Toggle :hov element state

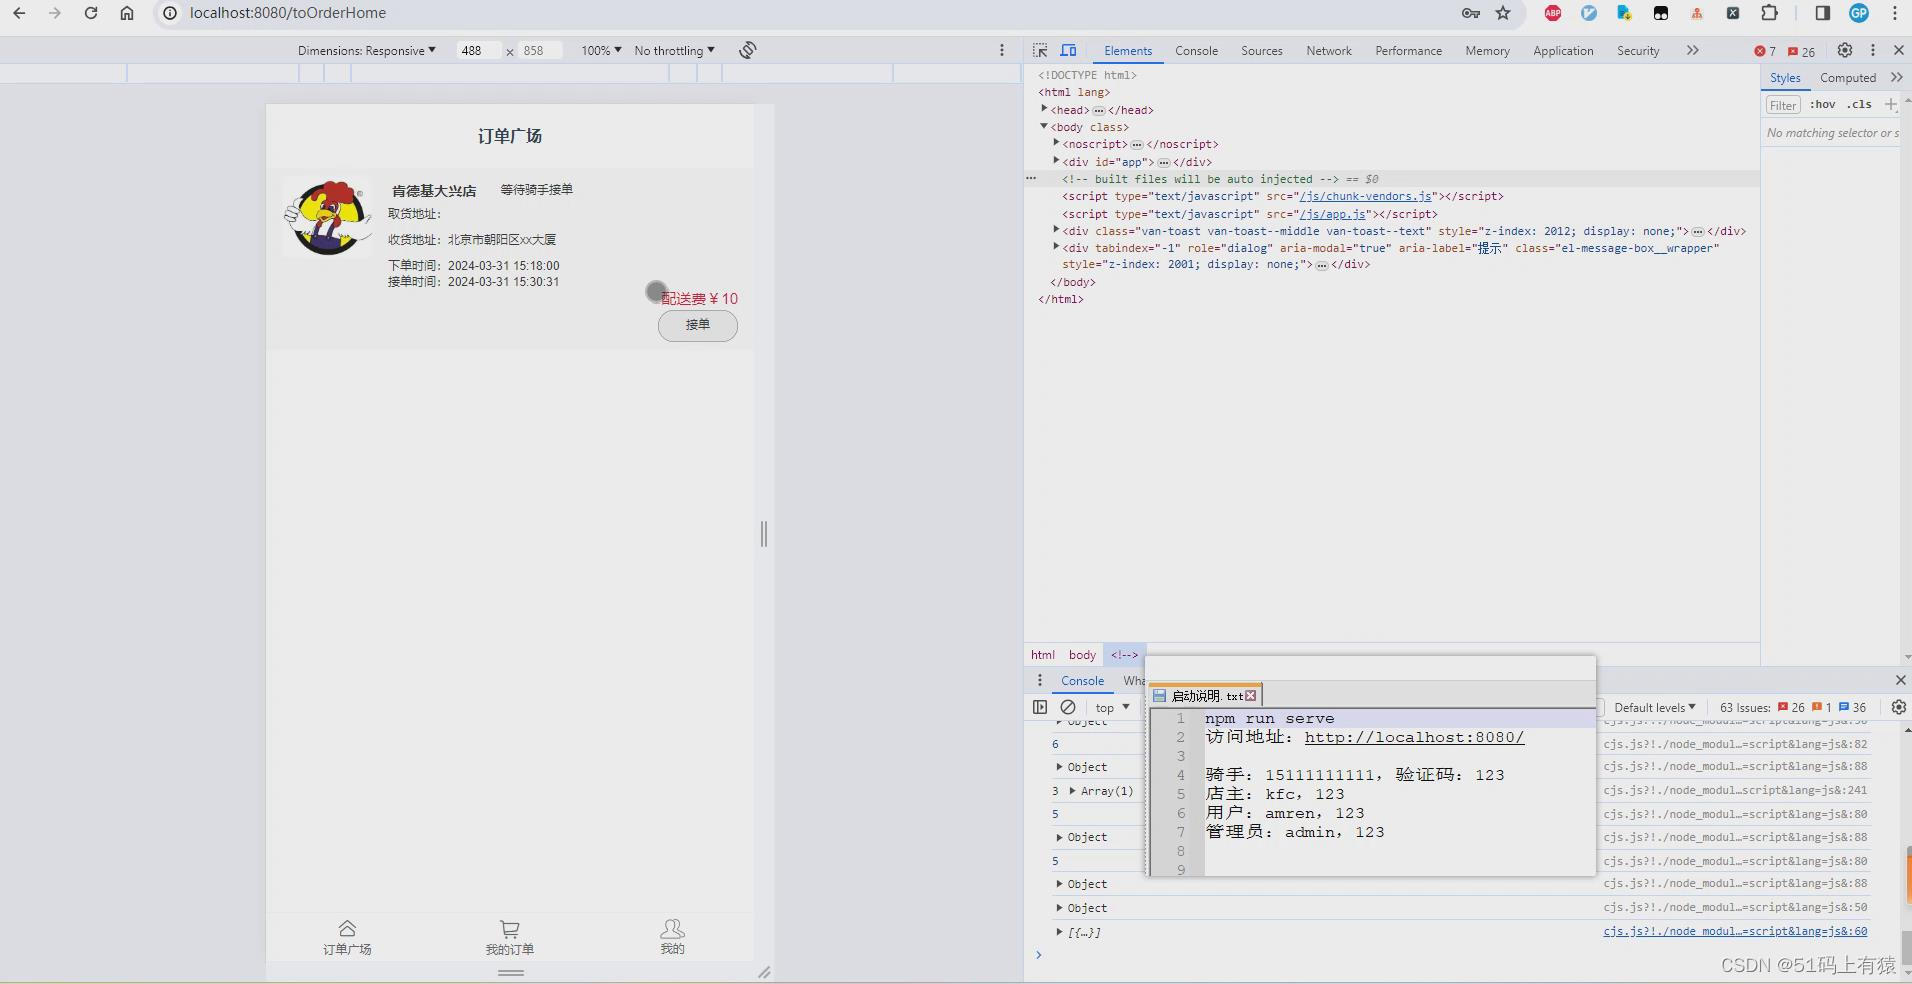coord(1823,104)
